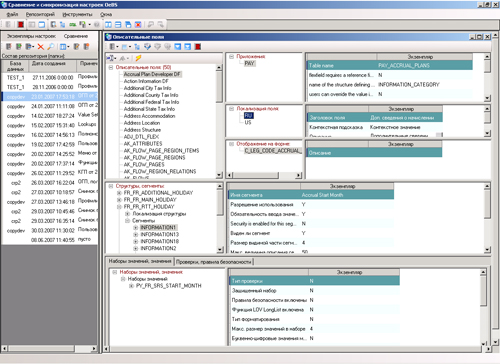Select Address Structure tree item

pyautogui.click(x=142, y=130)
